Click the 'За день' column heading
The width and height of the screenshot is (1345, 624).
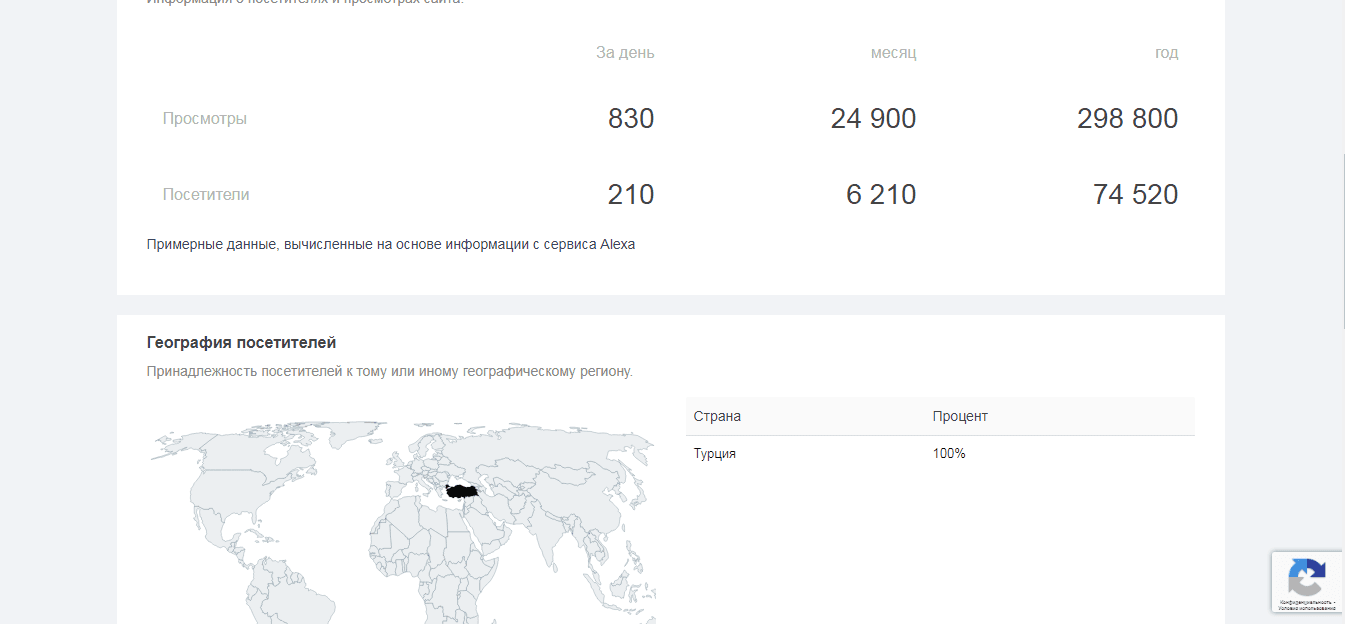(x=625, y=53)
